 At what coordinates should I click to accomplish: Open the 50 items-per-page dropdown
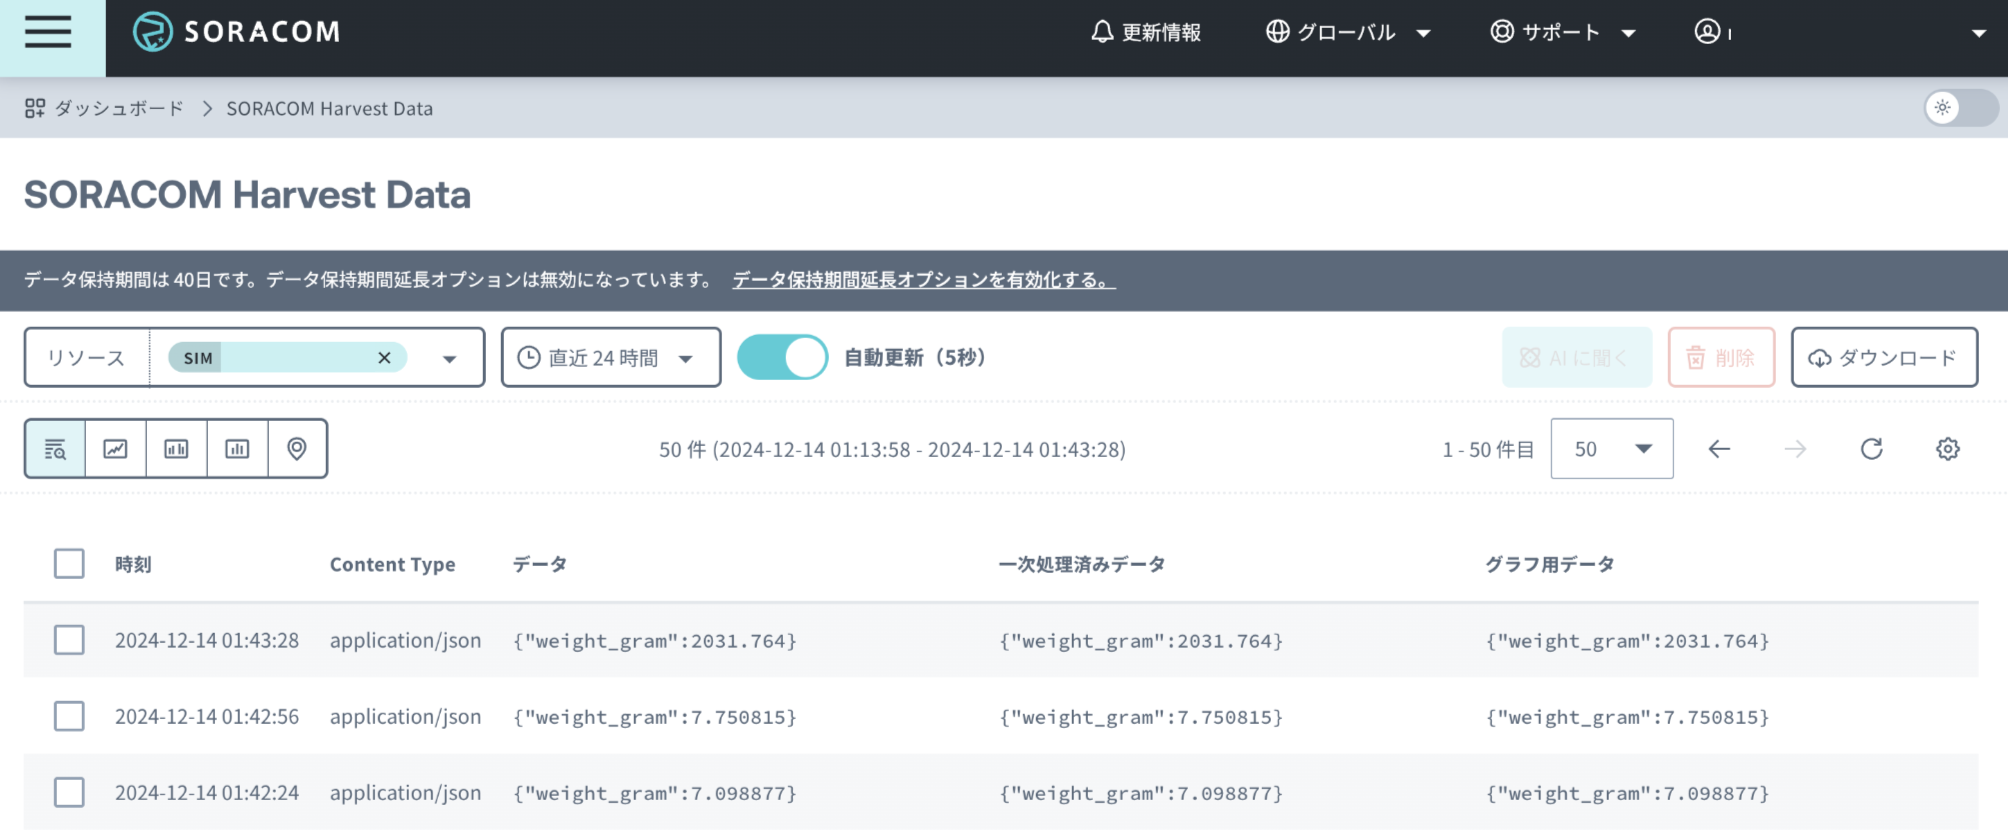pyautogui.click(x=1612, y=449)
